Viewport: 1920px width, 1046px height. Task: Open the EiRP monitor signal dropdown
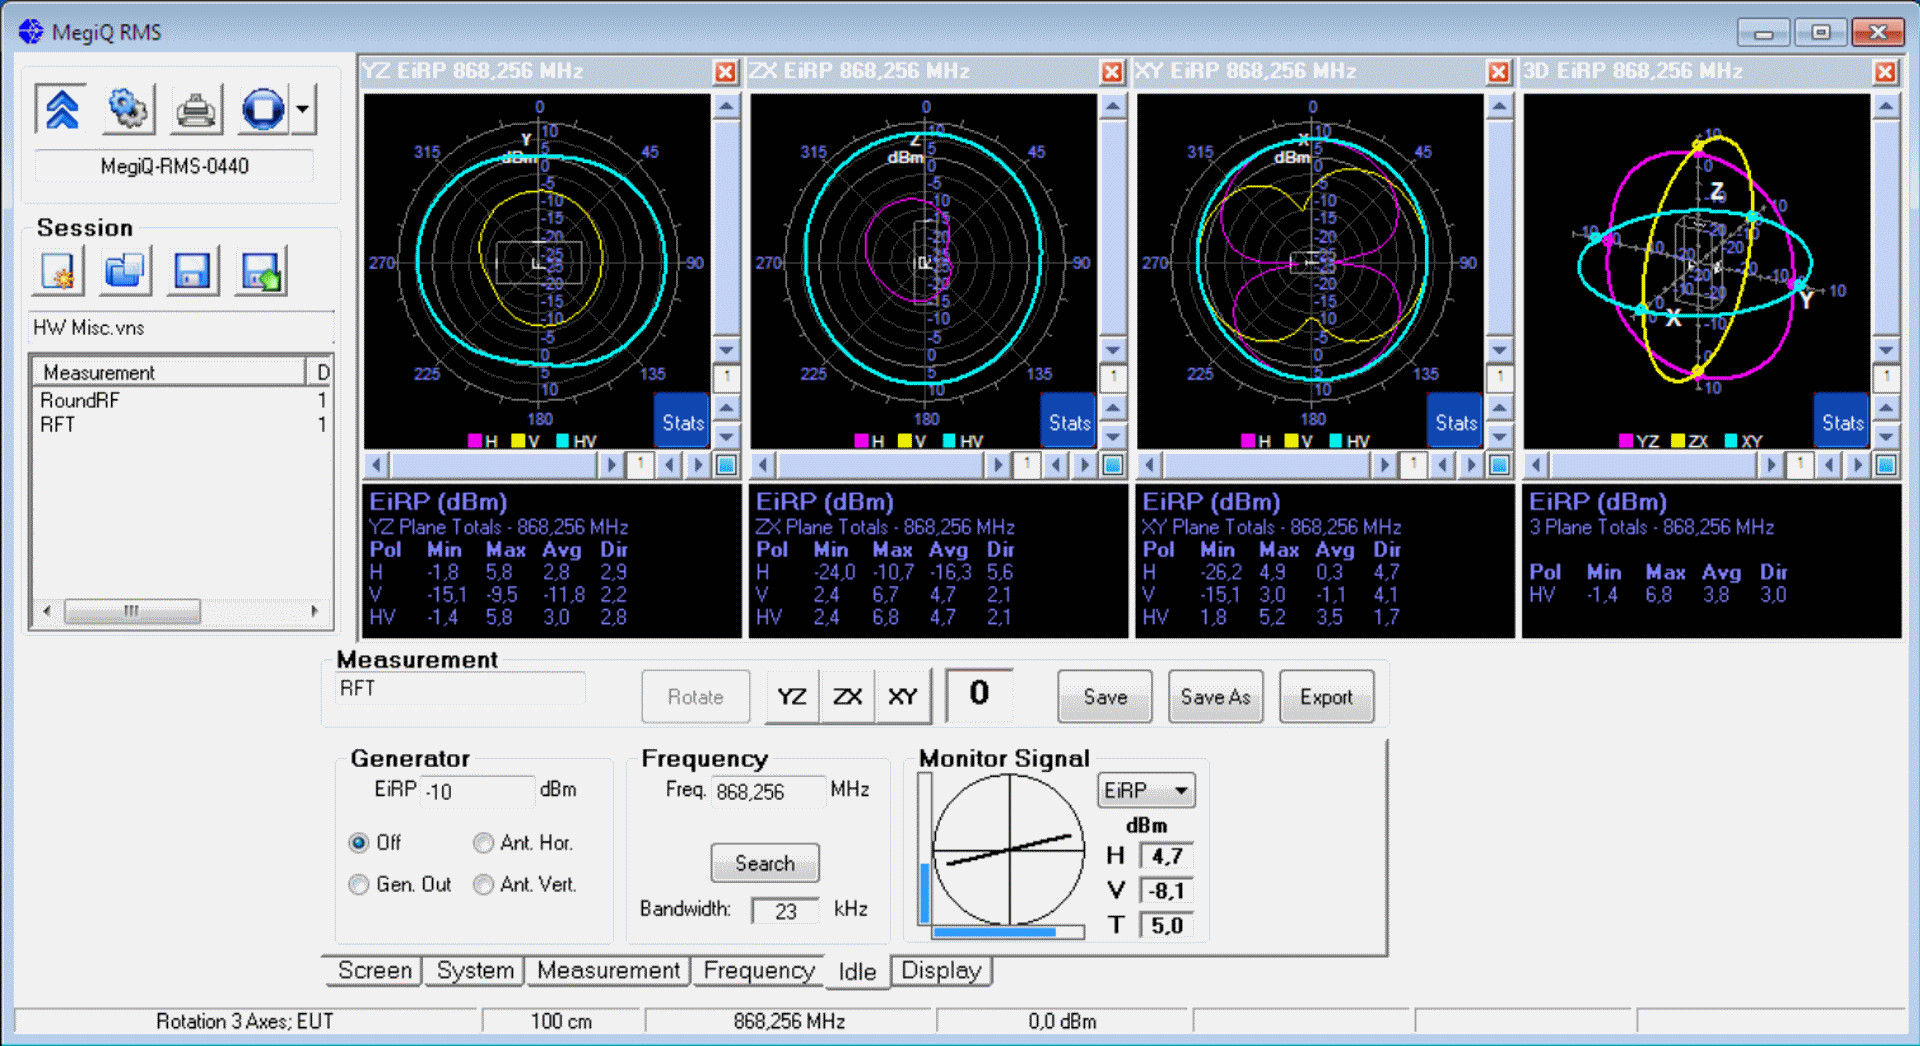pyautogui.click(x=1146, y=791)
